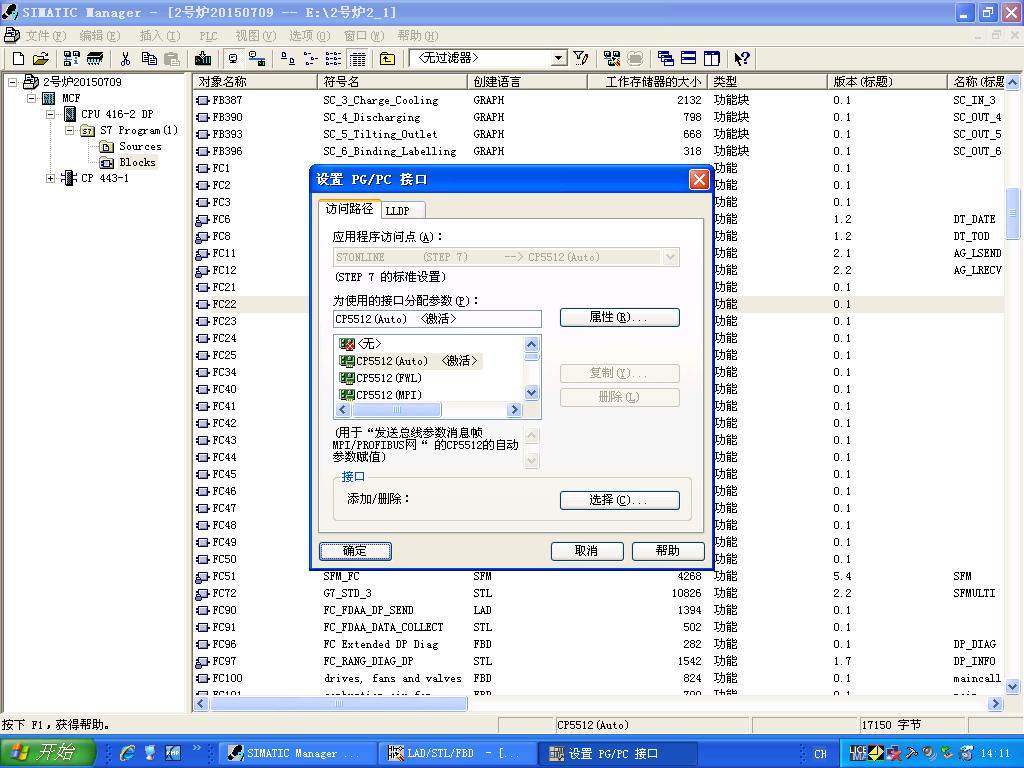The width and height of the screenshot is (1024, 768).
Task: Click the filter edit funnel icon
Action: click(581, 59)
